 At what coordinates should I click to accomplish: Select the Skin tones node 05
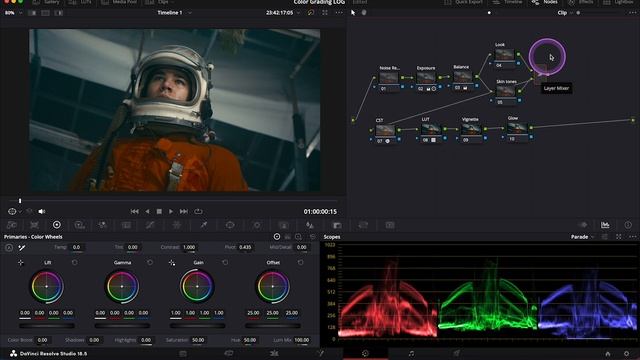[x=505, y=92]
